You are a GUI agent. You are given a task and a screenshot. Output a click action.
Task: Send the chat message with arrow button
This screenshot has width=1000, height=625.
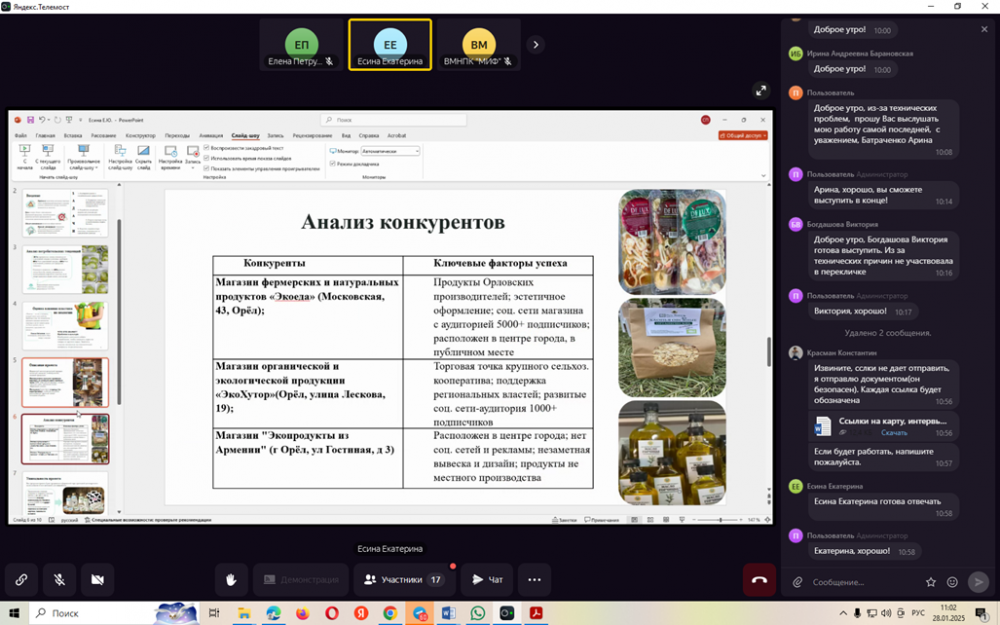click(x=979, y=582)
